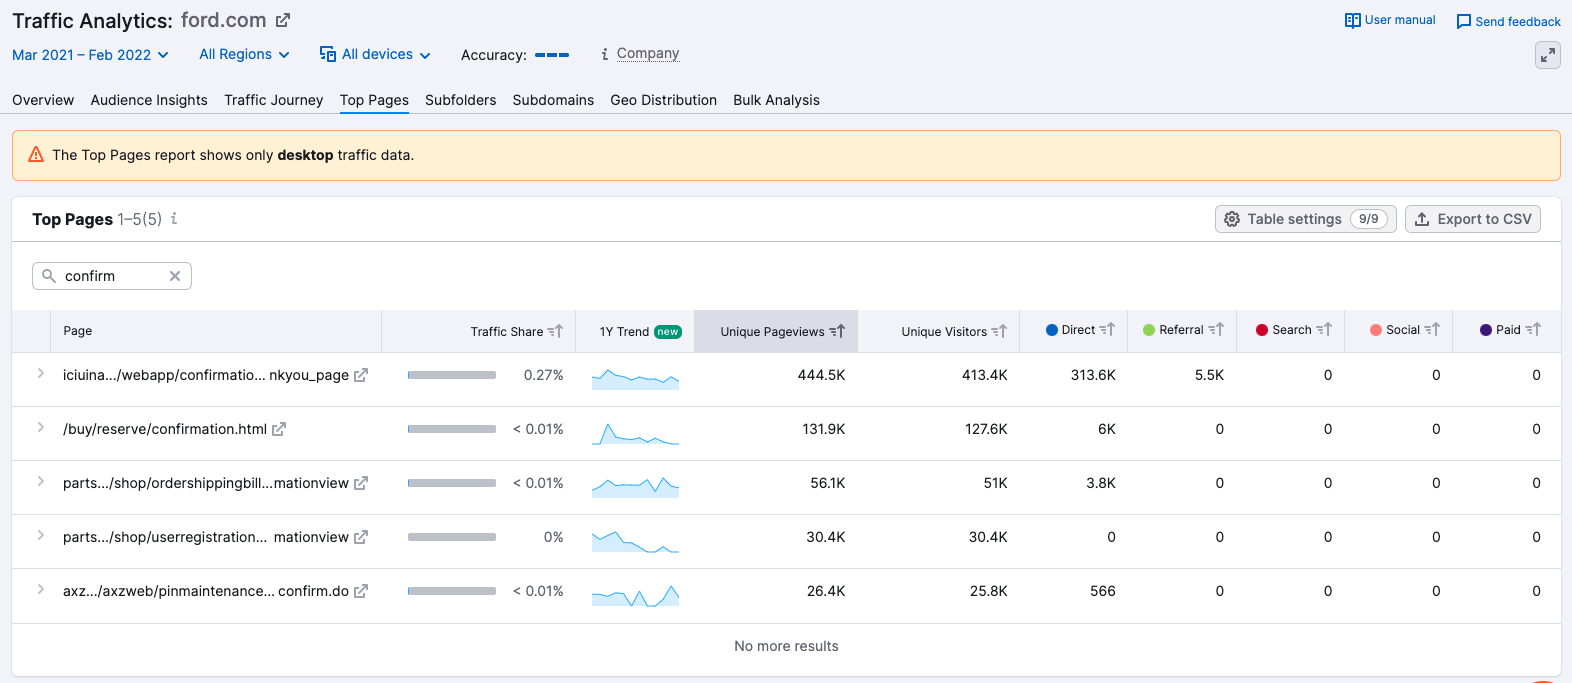
Task: Click the Top Pages info icon
Action: pos(174,218)
